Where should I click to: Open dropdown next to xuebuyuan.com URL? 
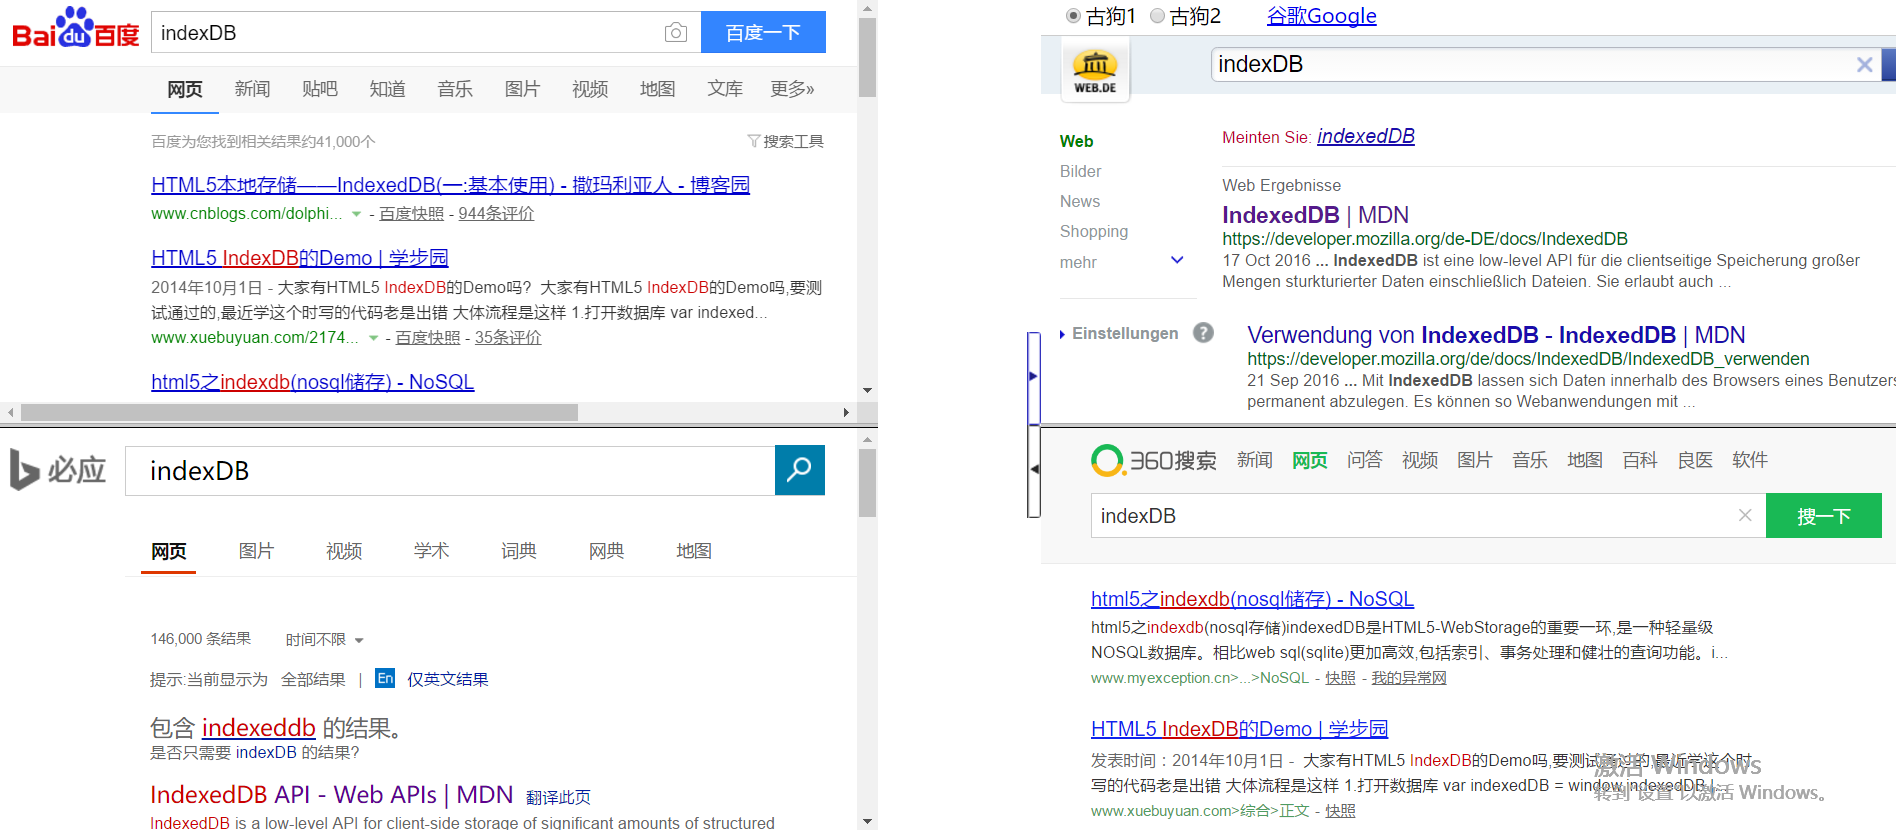click(373, 338)
